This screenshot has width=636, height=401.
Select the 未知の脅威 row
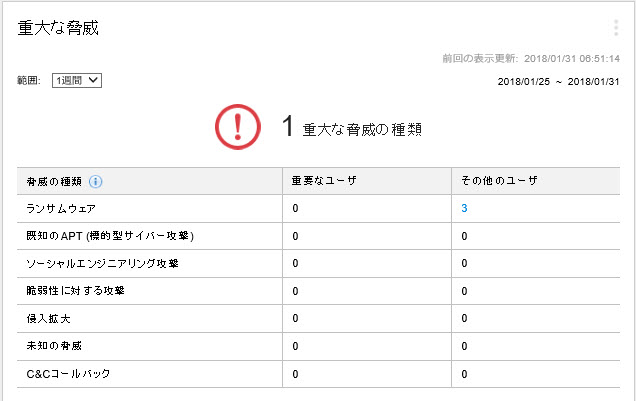tap(54, 346)
